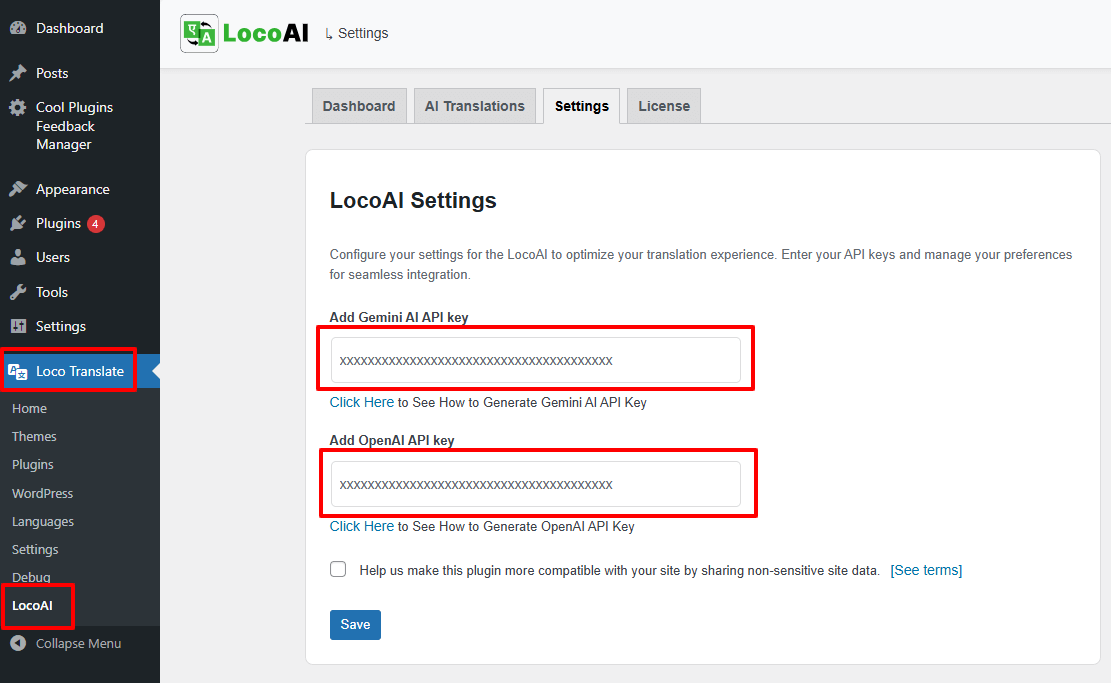Image resolution: width=1111 pixels, height=683 pixels.
Task: Click the LocoAI logo in header
Action: (x=244, y=33)
